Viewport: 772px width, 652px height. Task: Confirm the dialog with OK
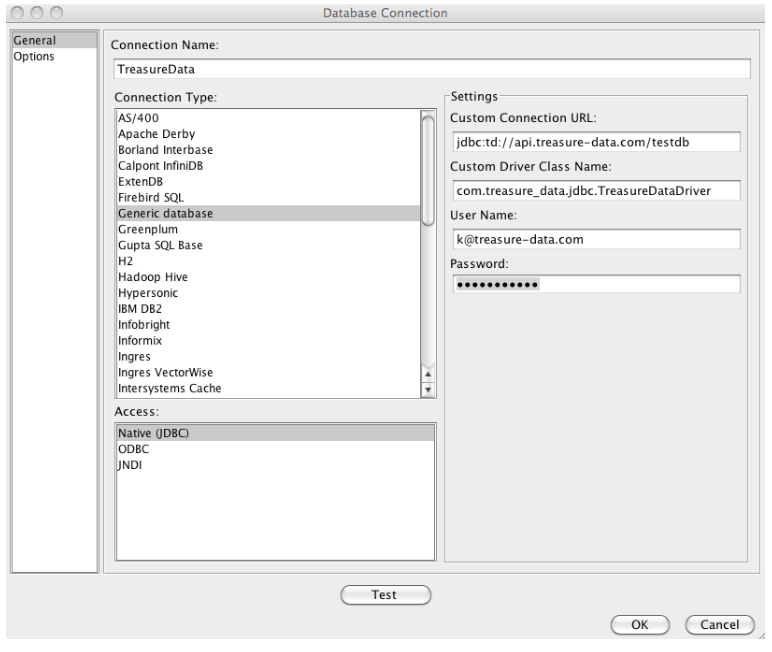point(639,624)
